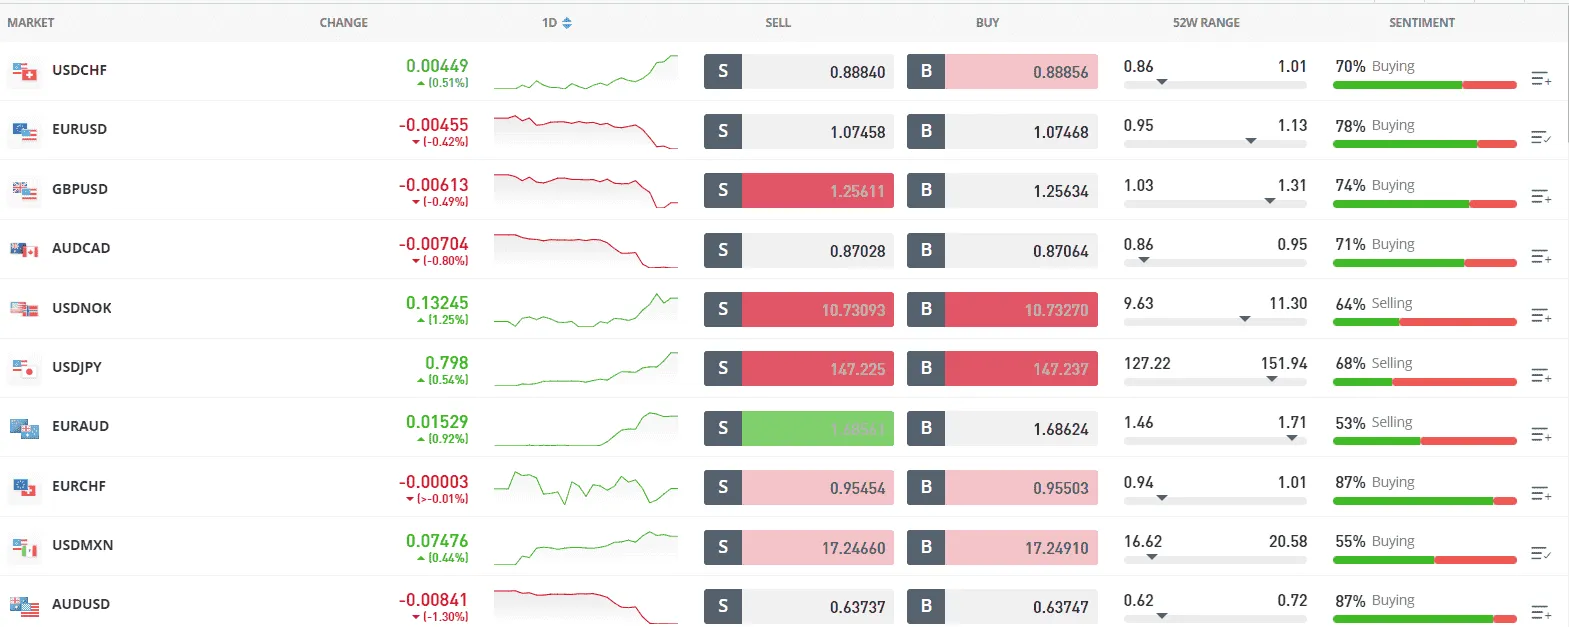Toggle USDMXN watchlist checkmark icon
This screenshot has width=1569, height=627.
[1541, 553]
